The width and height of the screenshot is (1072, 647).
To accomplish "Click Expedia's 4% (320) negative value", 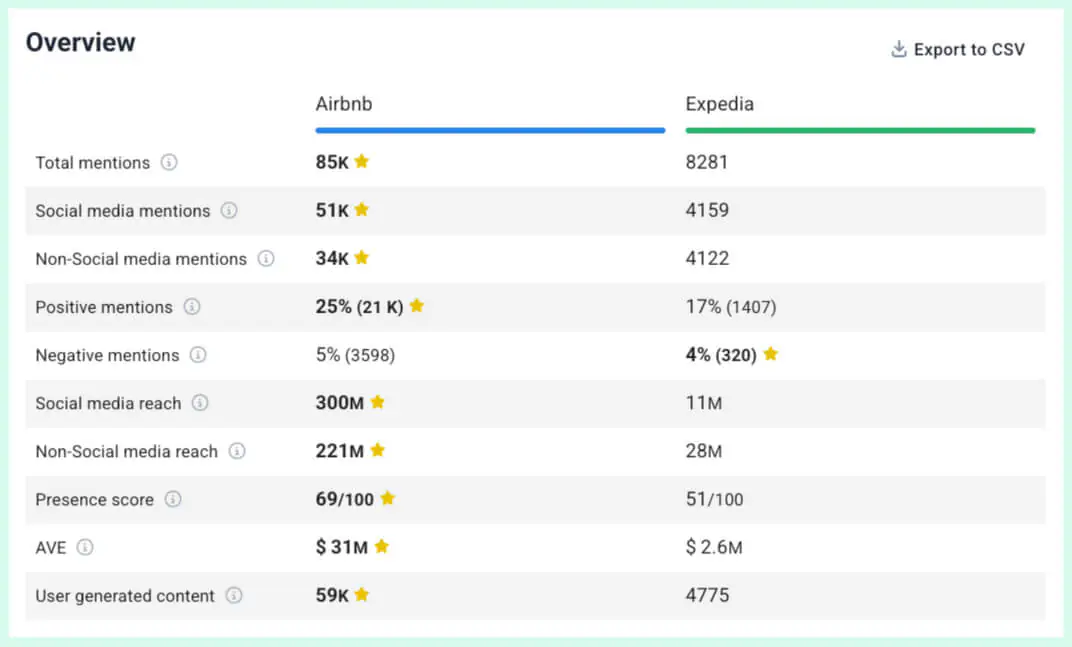I will click(721, 355).
